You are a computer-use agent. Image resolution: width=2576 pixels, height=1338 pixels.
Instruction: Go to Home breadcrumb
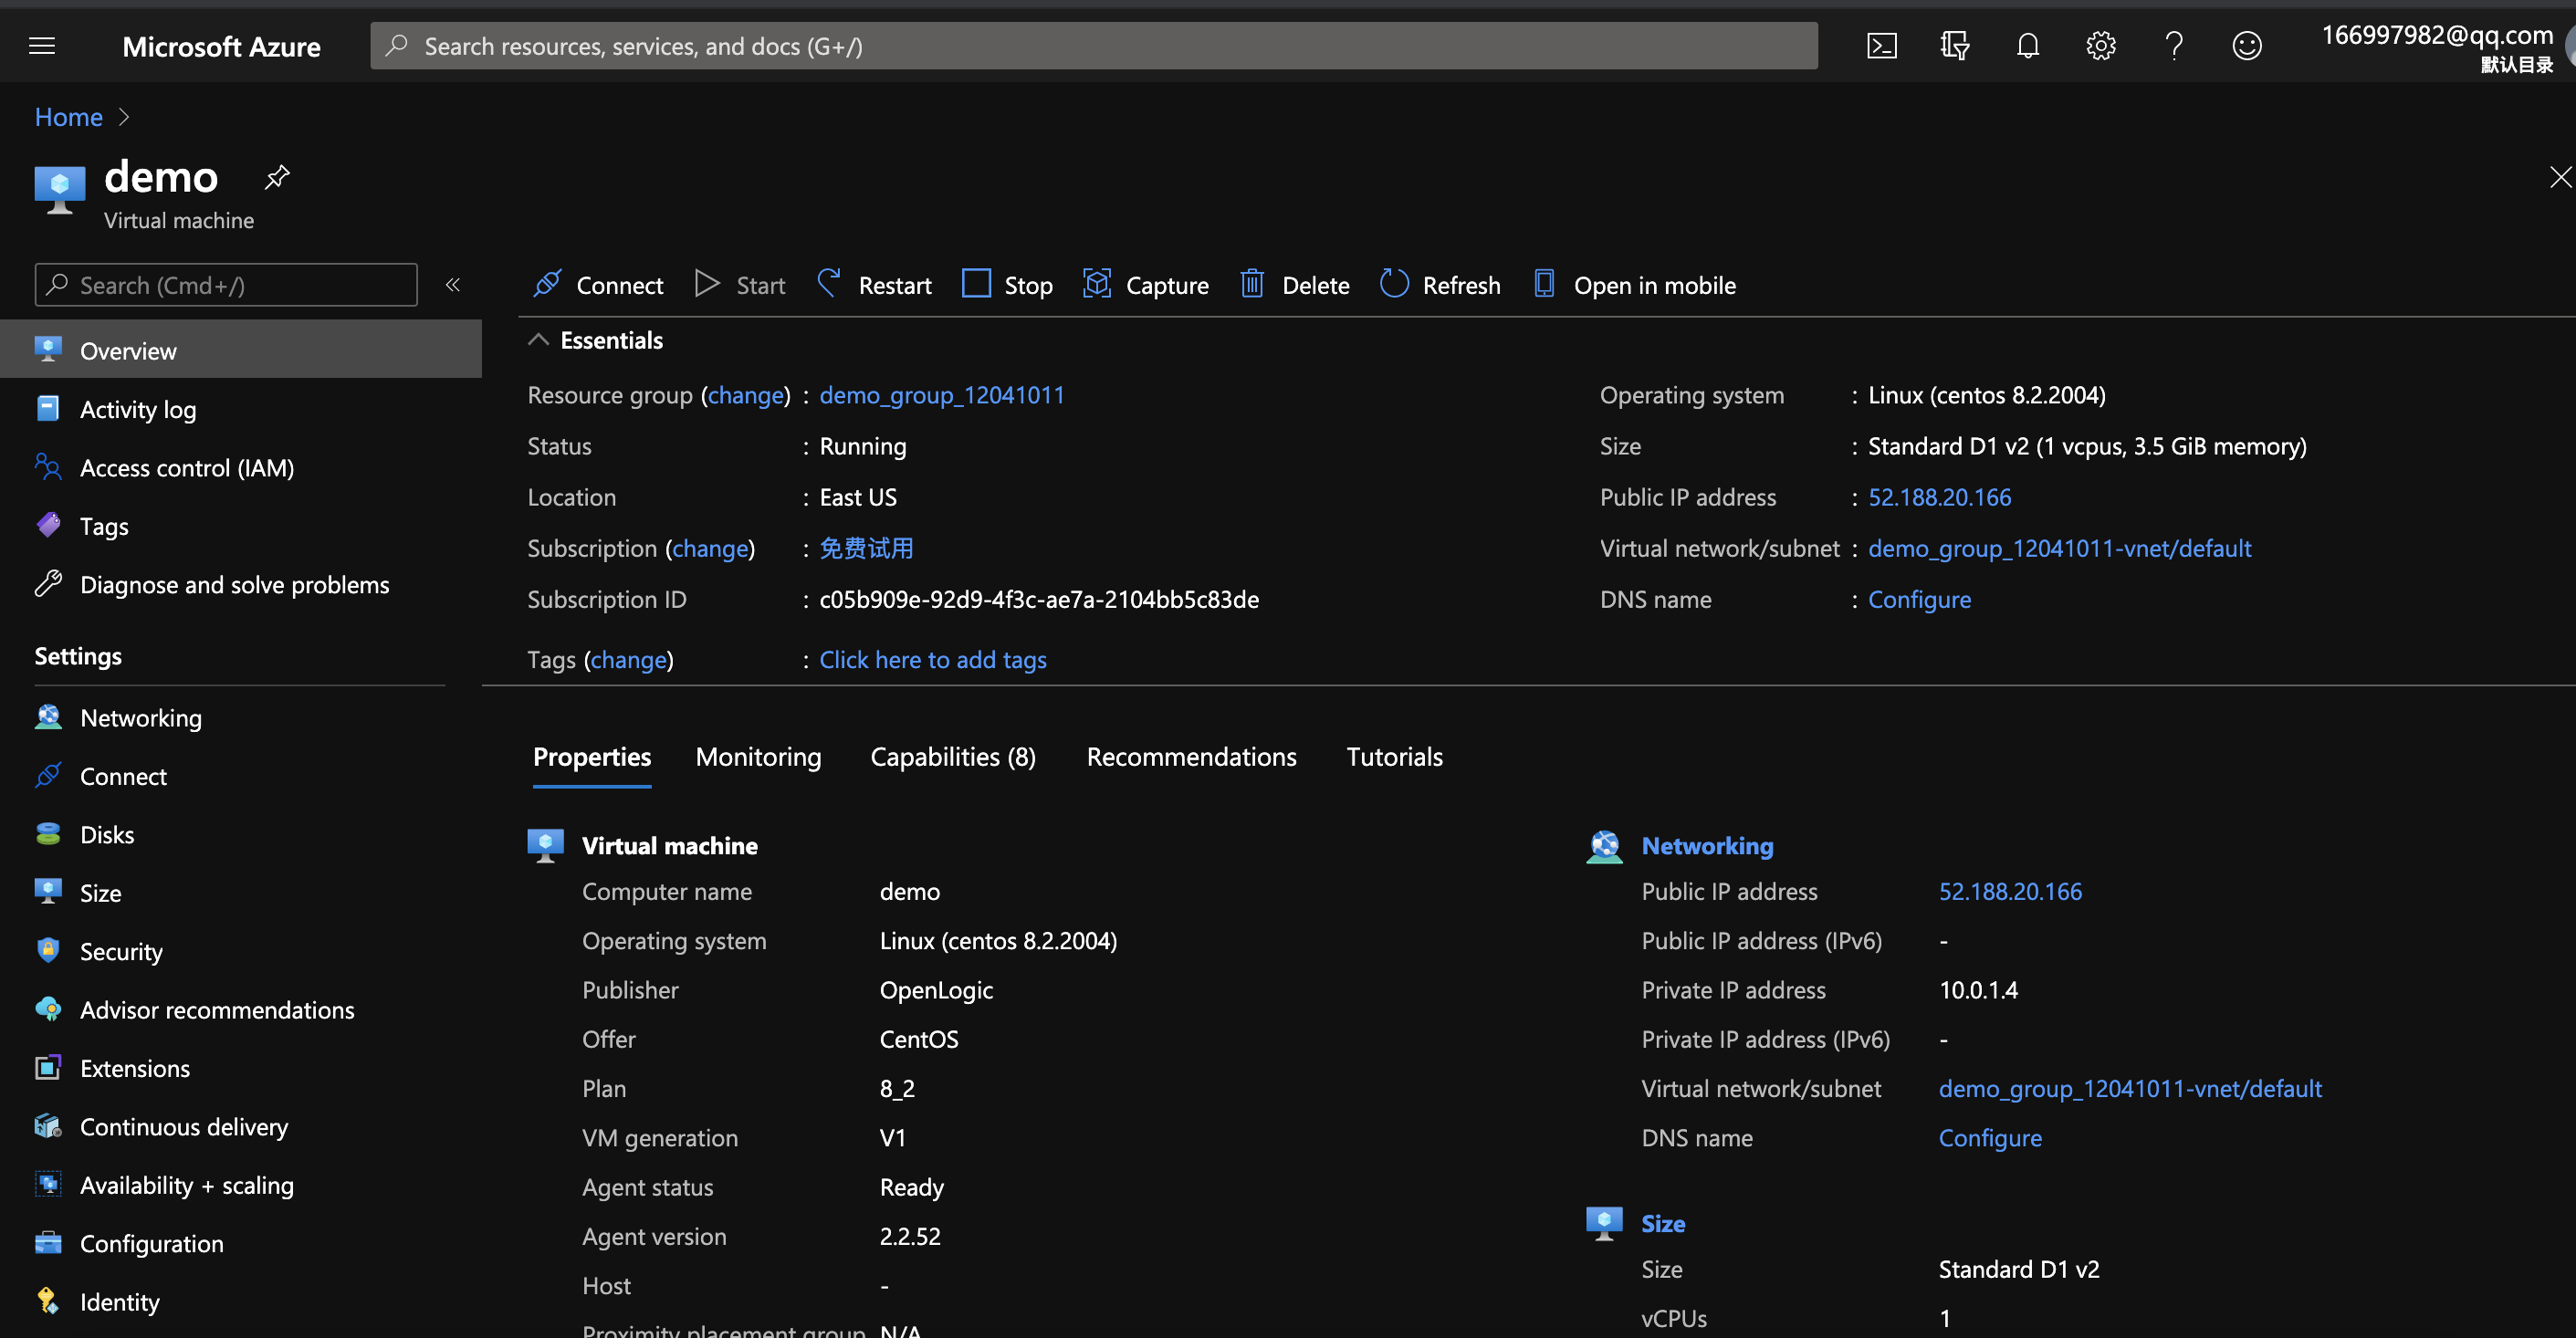69,117
